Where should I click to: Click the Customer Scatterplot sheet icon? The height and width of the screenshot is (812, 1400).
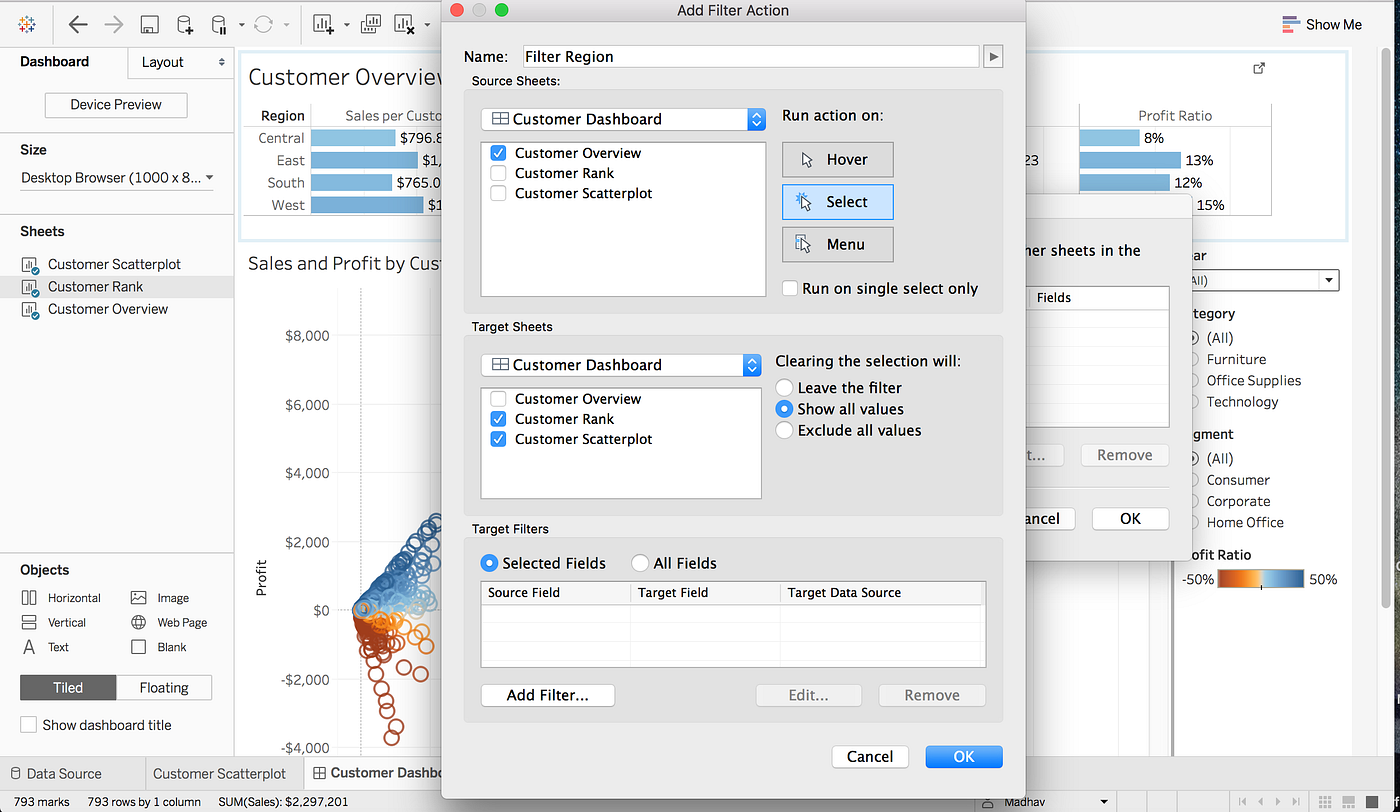tap(29, 265)
